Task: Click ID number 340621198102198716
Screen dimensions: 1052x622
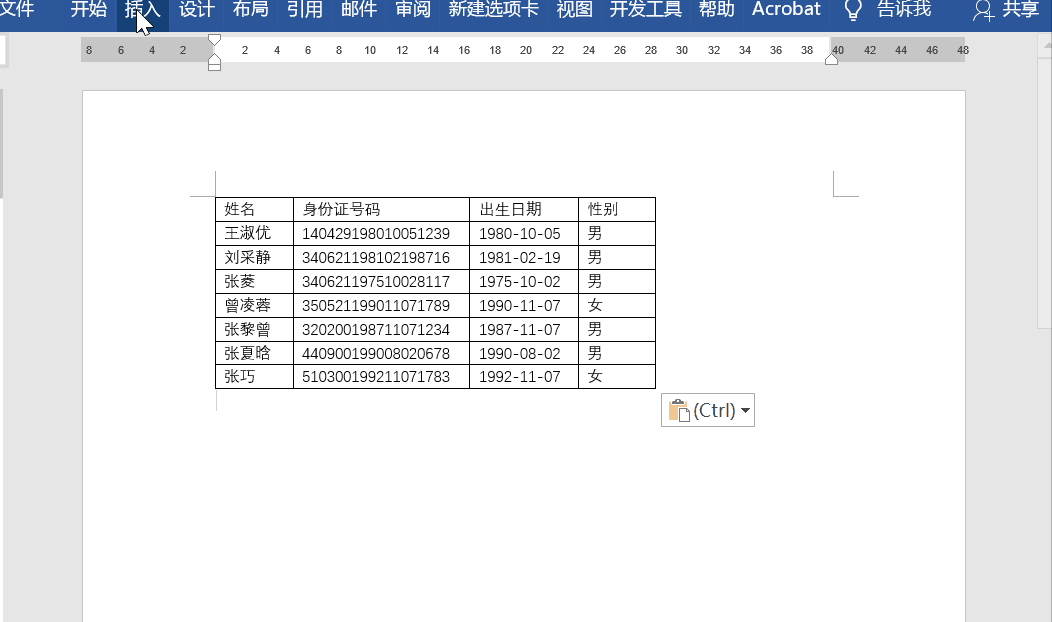Action: 376,258
